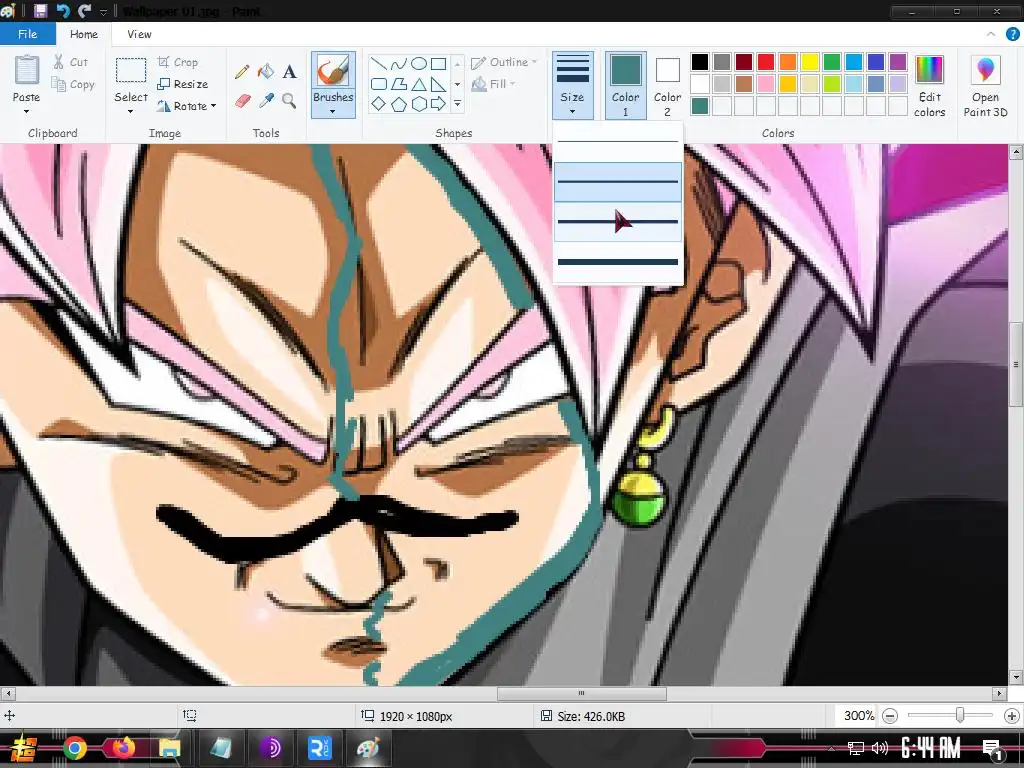Click the zoom slider handle
This screenshot has width=1024, height=768.
point(959,716)
